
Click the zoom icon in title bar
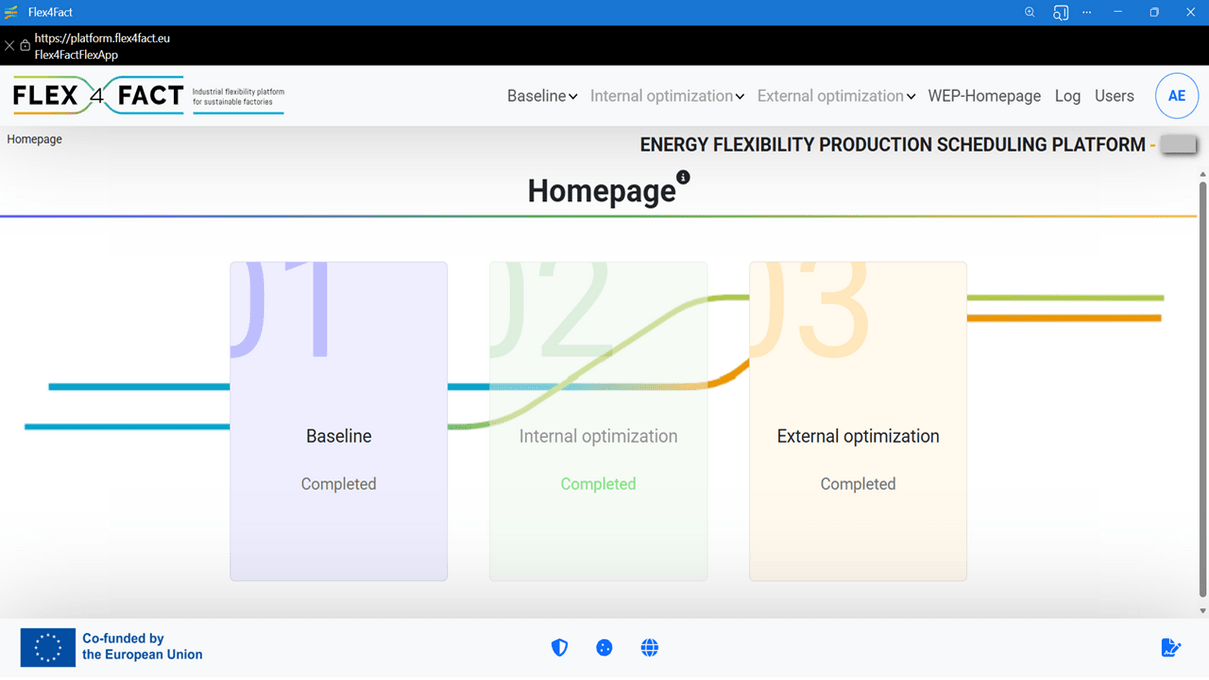click(1030, 12)
